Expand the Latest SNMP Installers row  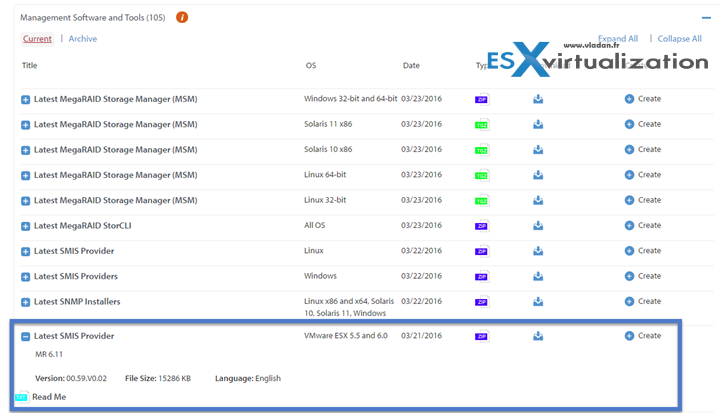[x=26, y=302]
